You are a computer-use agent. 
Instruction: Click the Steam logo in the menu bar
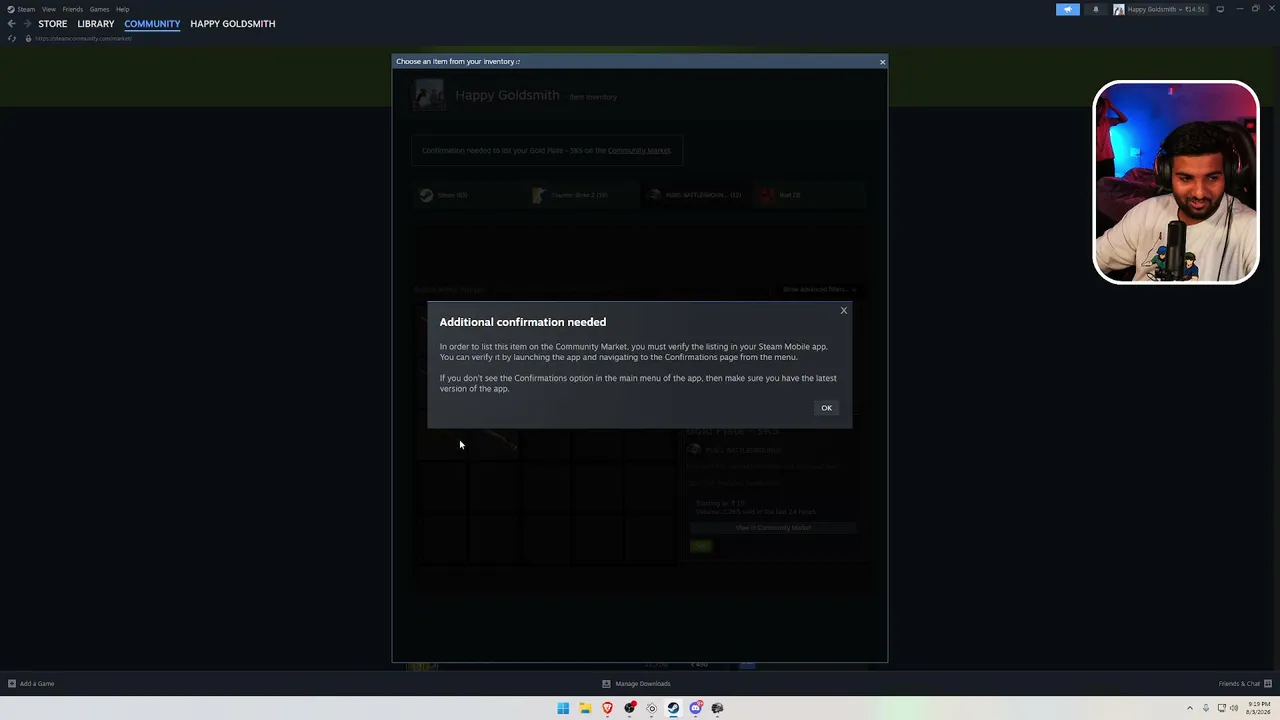click(11, 9)
